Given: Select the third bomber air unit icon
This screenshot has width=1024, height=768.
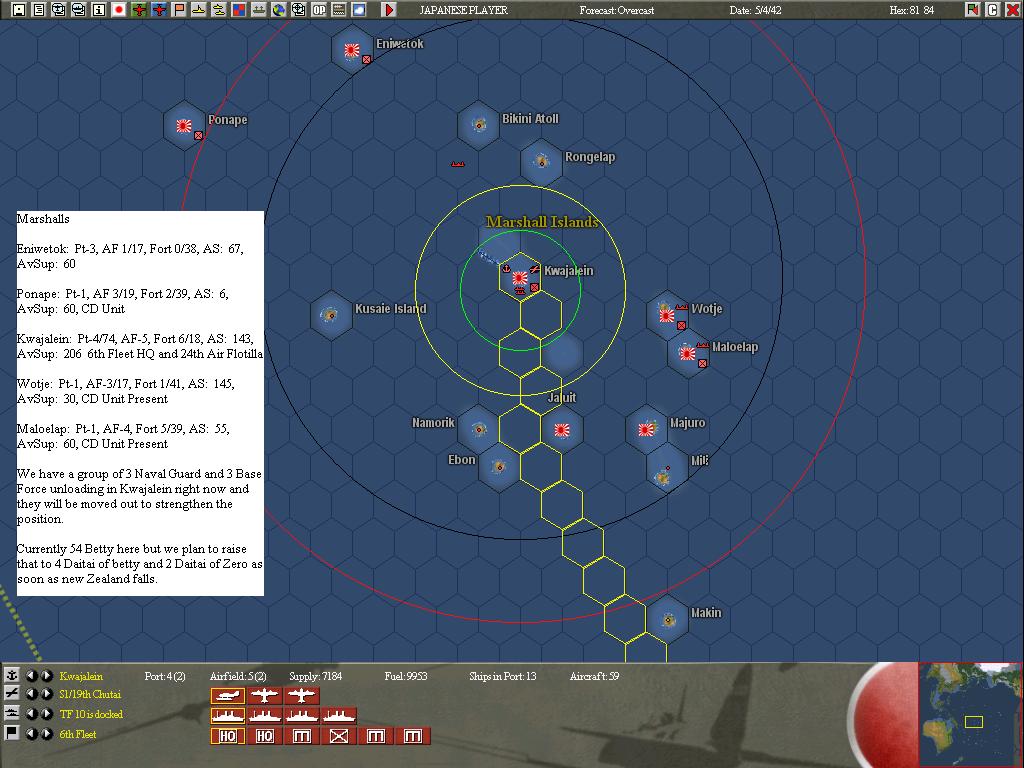Looking at the screenshot, I should [302, 696].
